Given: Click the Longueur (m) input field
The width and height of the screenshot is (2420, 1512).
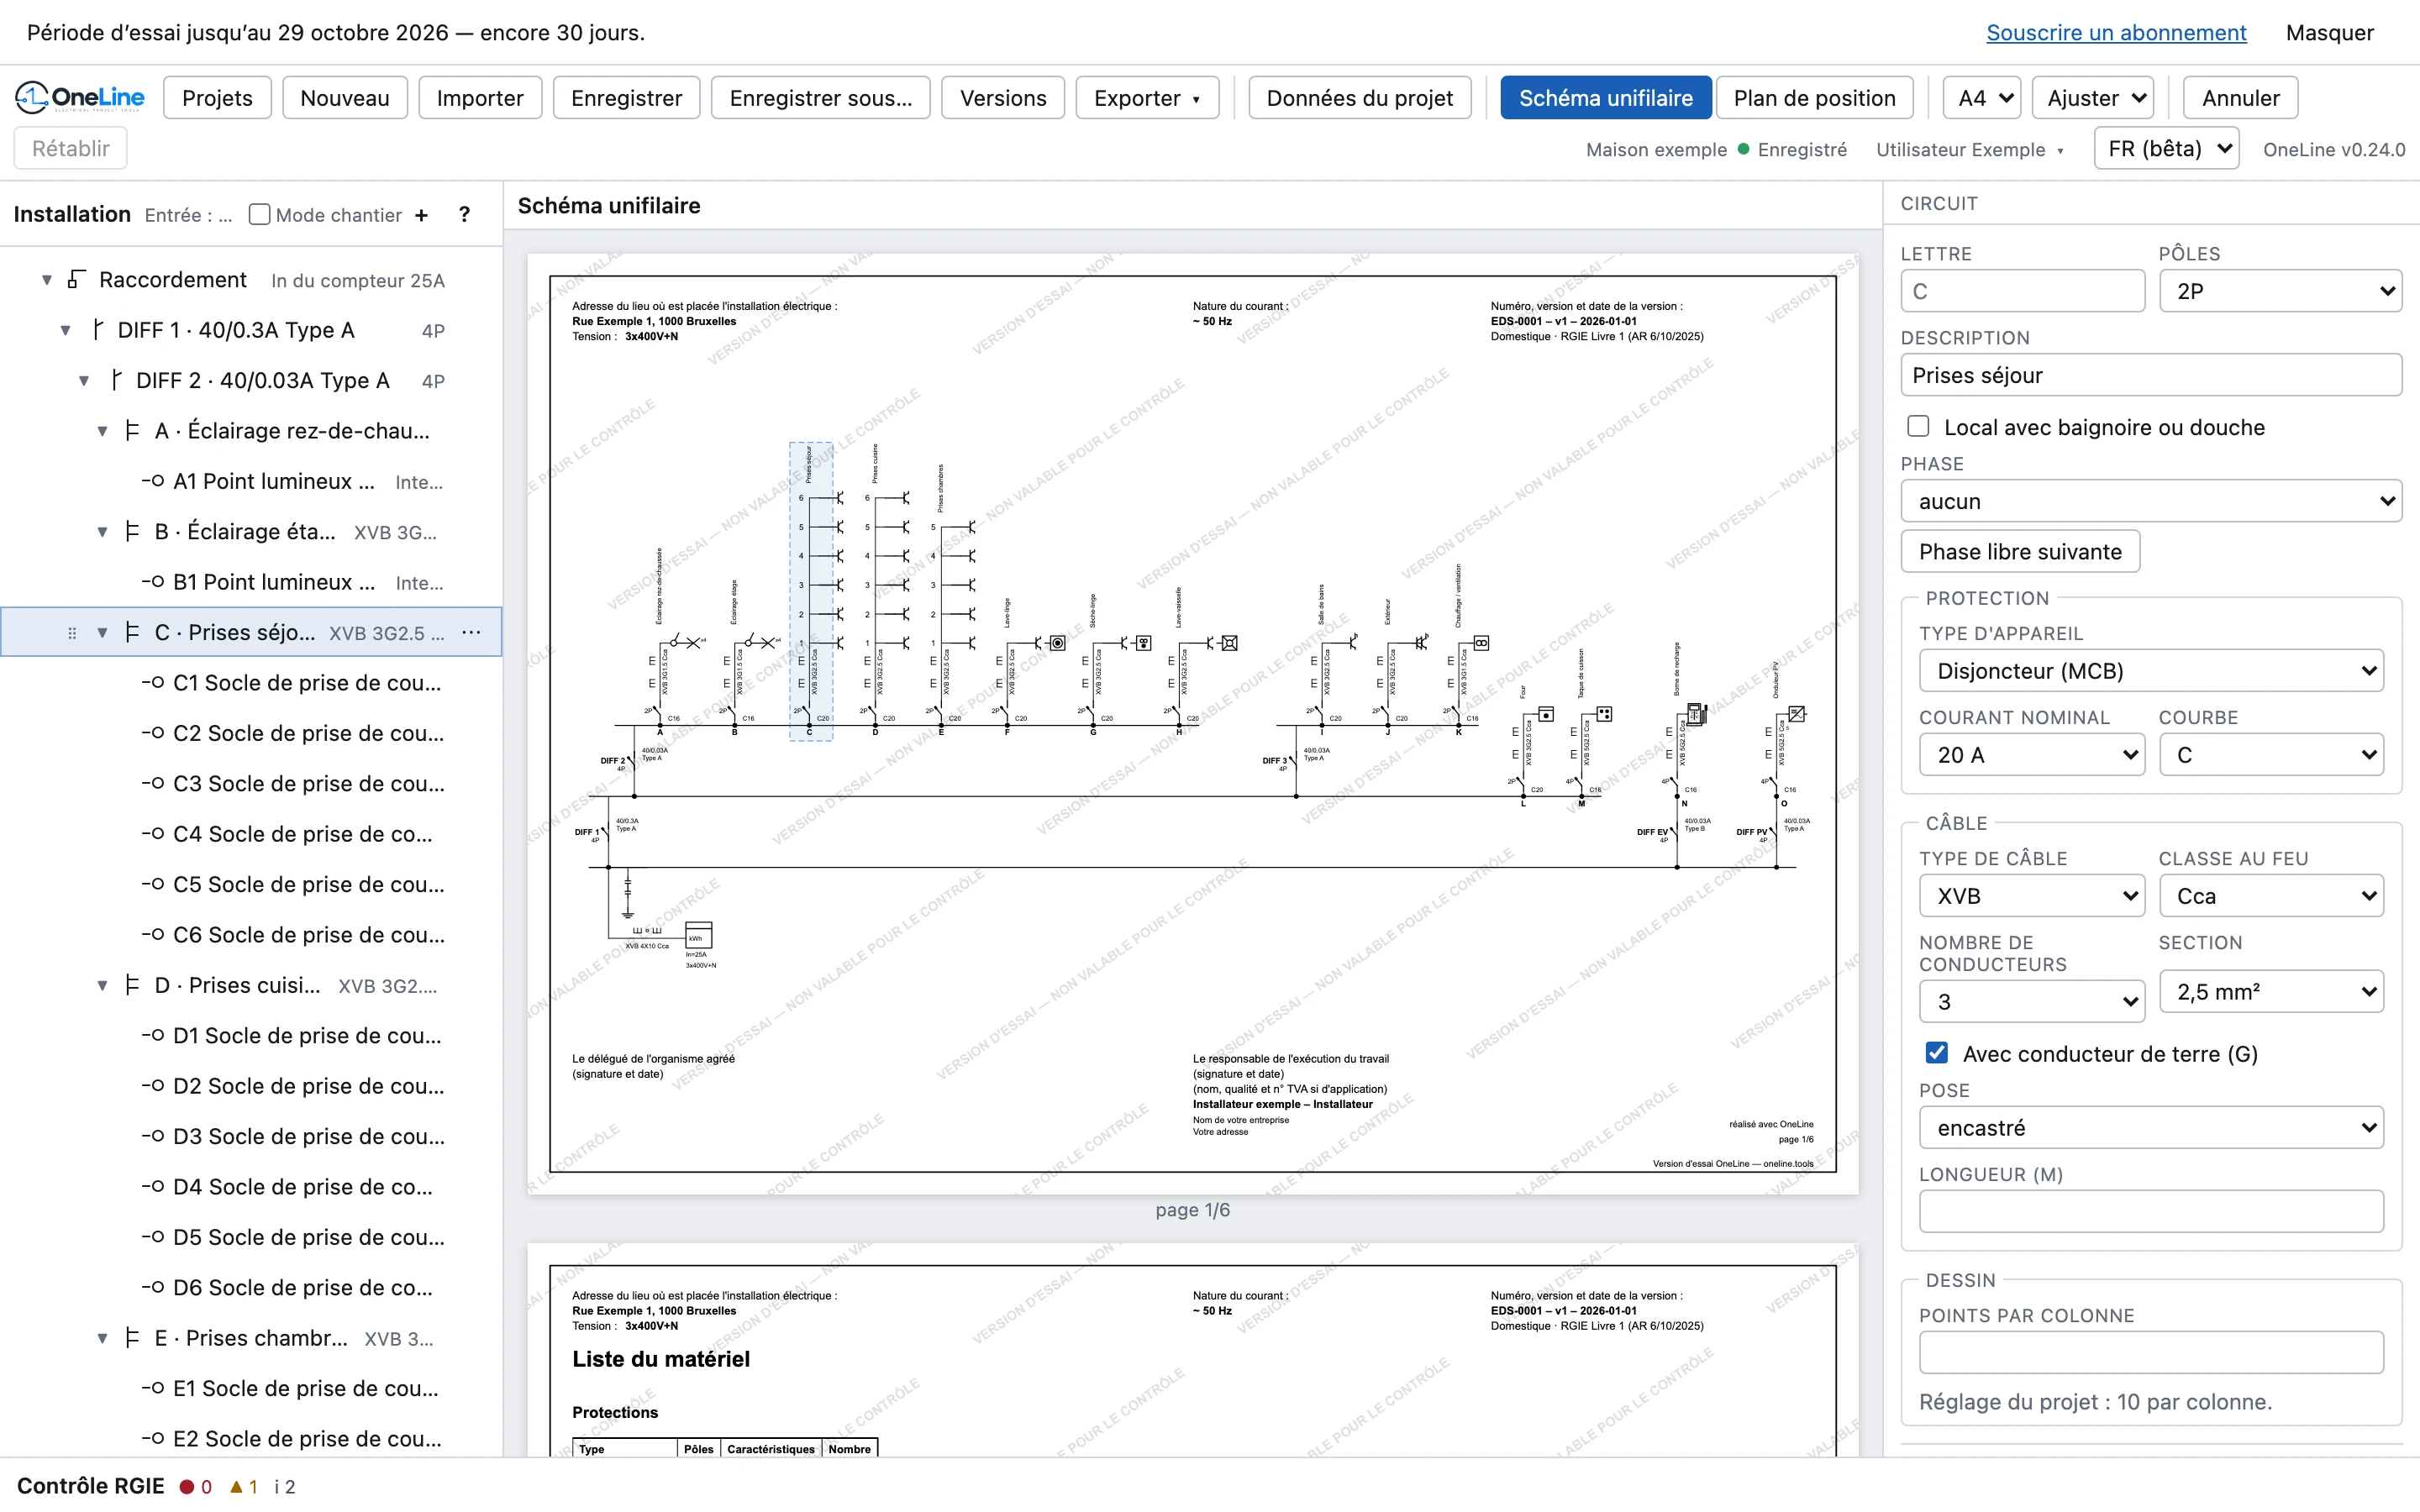Looking at the screenshot, I should tap(2150, 1211).
